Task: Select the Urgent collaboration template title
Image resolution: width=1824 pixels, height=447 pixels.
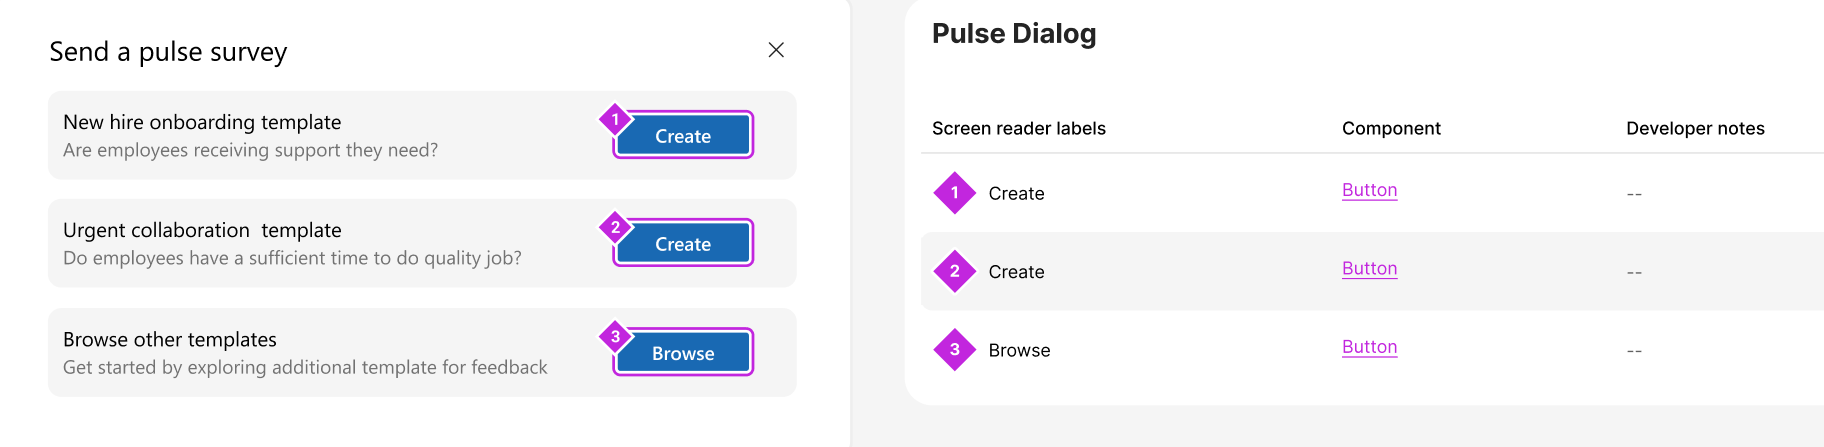Action: 202,230
